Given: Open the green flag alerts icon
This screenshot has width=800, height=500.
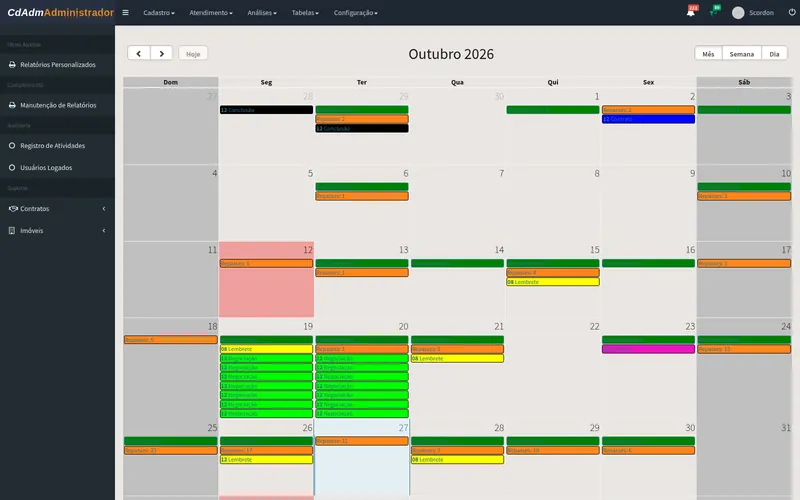Looking at the screenshot, I should click(713, 13).
